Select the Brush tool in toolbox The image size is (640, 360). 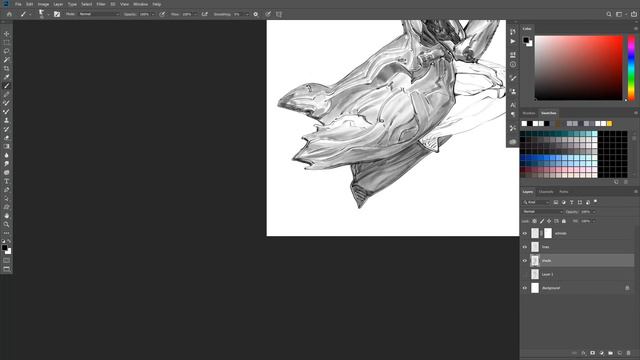[7, 86]
